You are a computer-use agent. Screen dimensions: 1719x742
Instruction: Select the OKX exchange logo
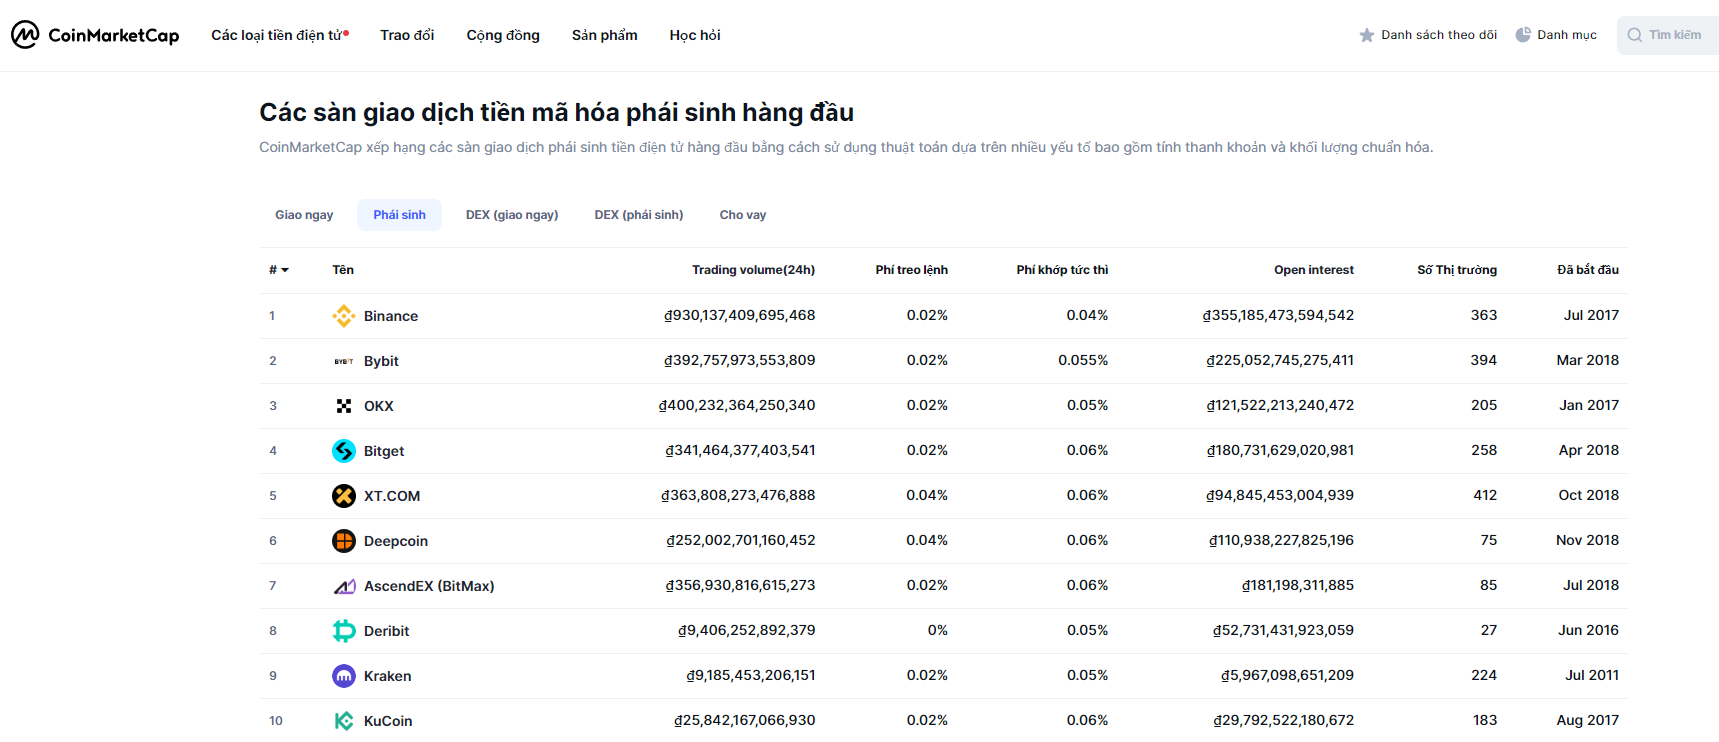(343, 405)
